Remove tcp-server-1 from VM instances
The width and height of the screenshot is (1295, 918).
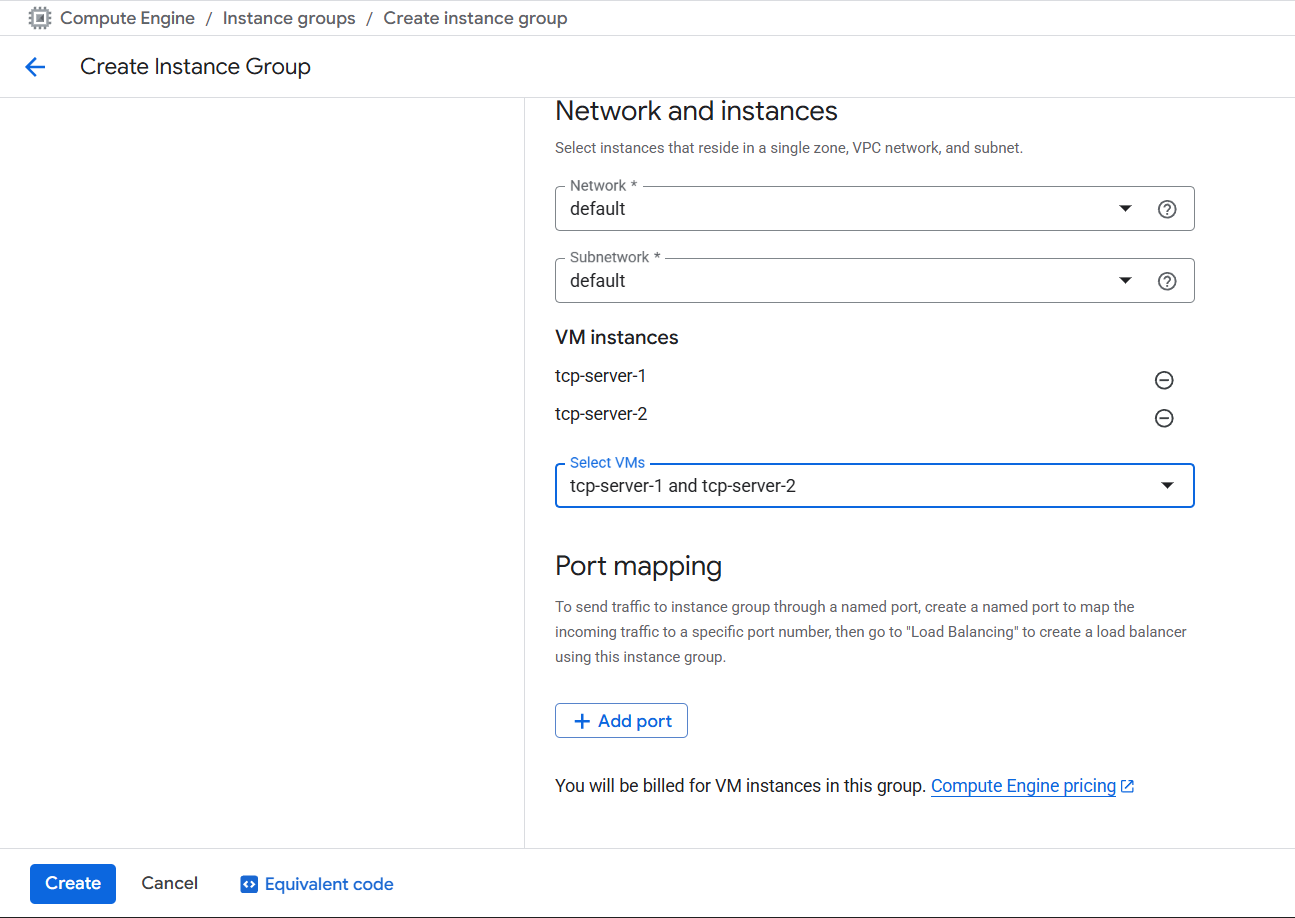[1164, 380]
